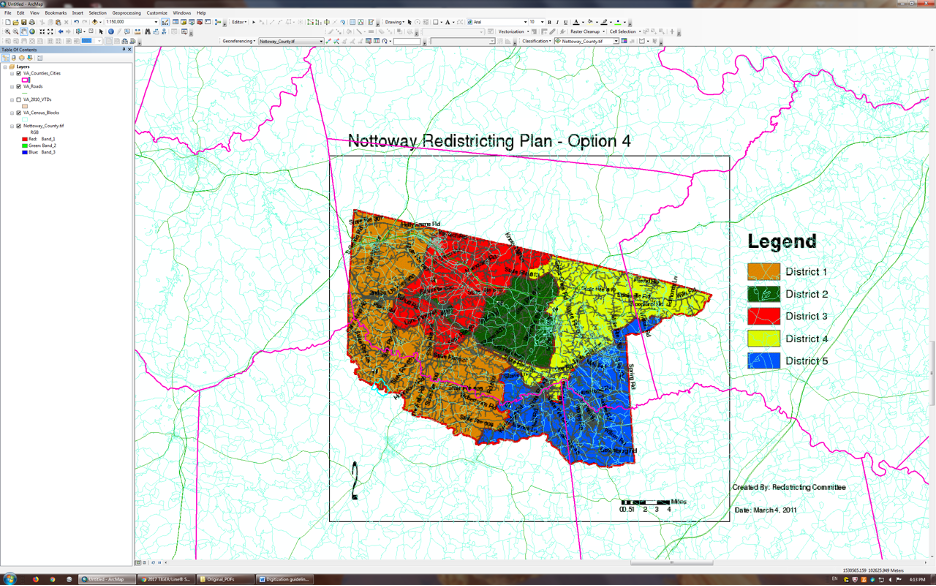This screenshot has width=936, height=586.
Task: Open the Geoprocessing menu
Action: click(125, 12)
